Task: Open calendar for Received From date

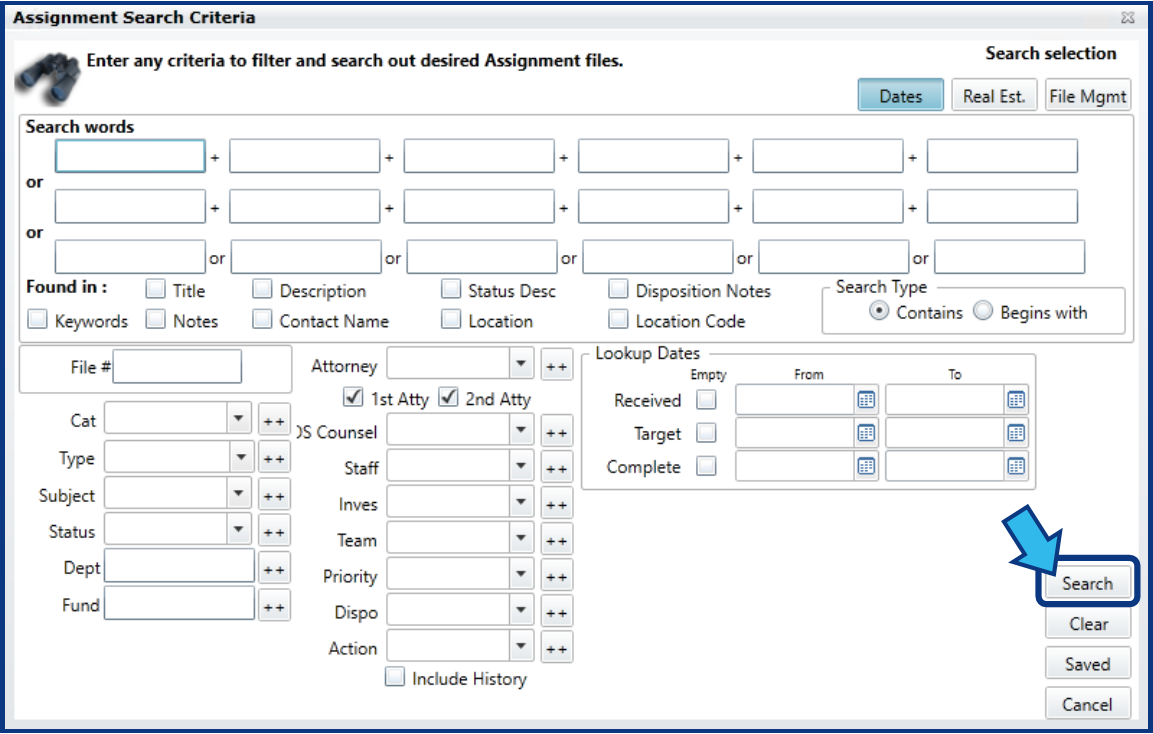Action: 866,400
